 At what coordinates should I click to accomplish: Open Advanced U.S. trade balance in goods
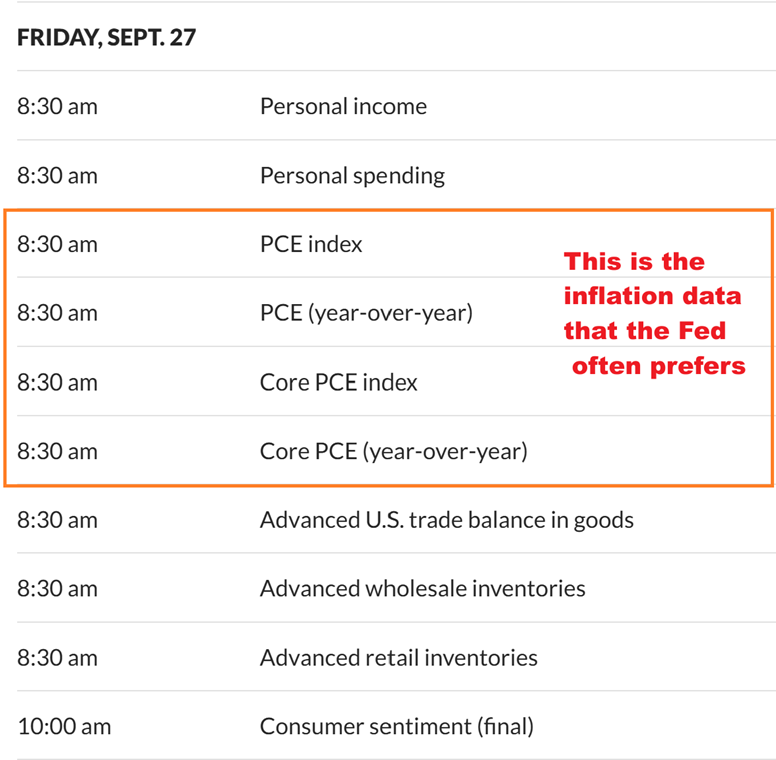pos(446,520)
